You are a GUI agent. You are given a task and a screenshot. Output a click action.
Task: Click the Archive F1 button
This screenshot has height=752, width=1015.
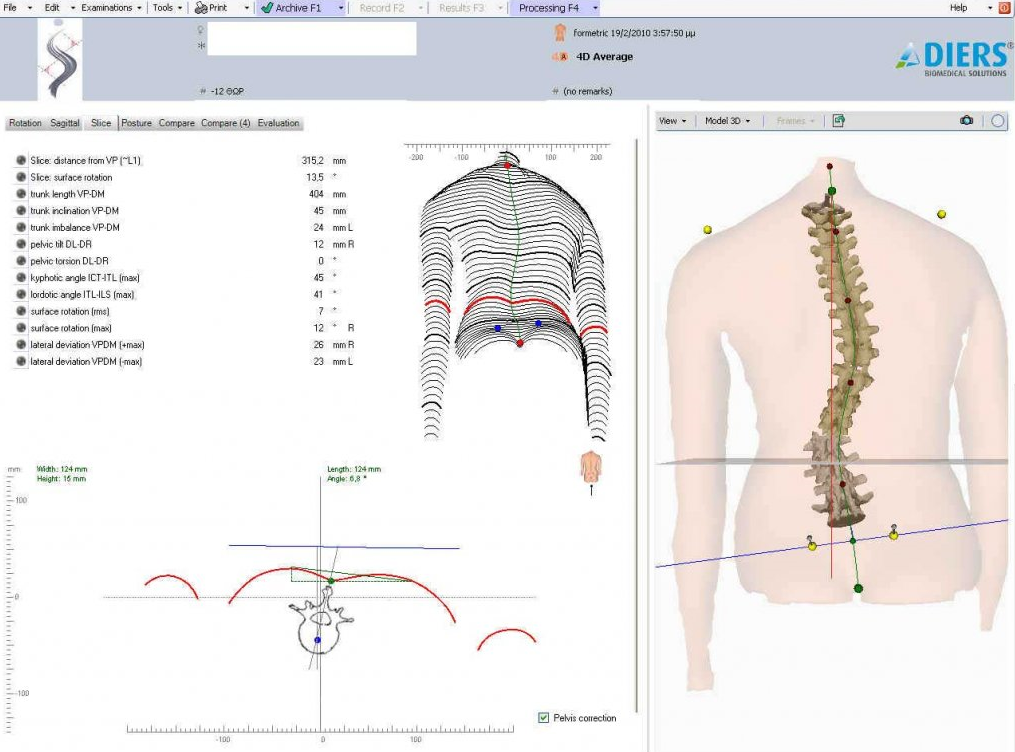[x=292, y=8]
